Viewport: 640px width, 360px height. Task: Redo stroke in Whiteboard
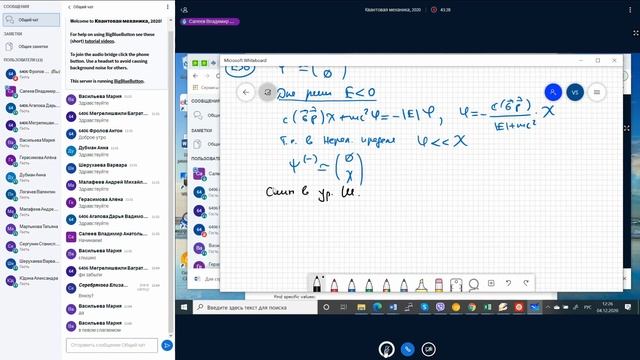click(x=526, y=283)
